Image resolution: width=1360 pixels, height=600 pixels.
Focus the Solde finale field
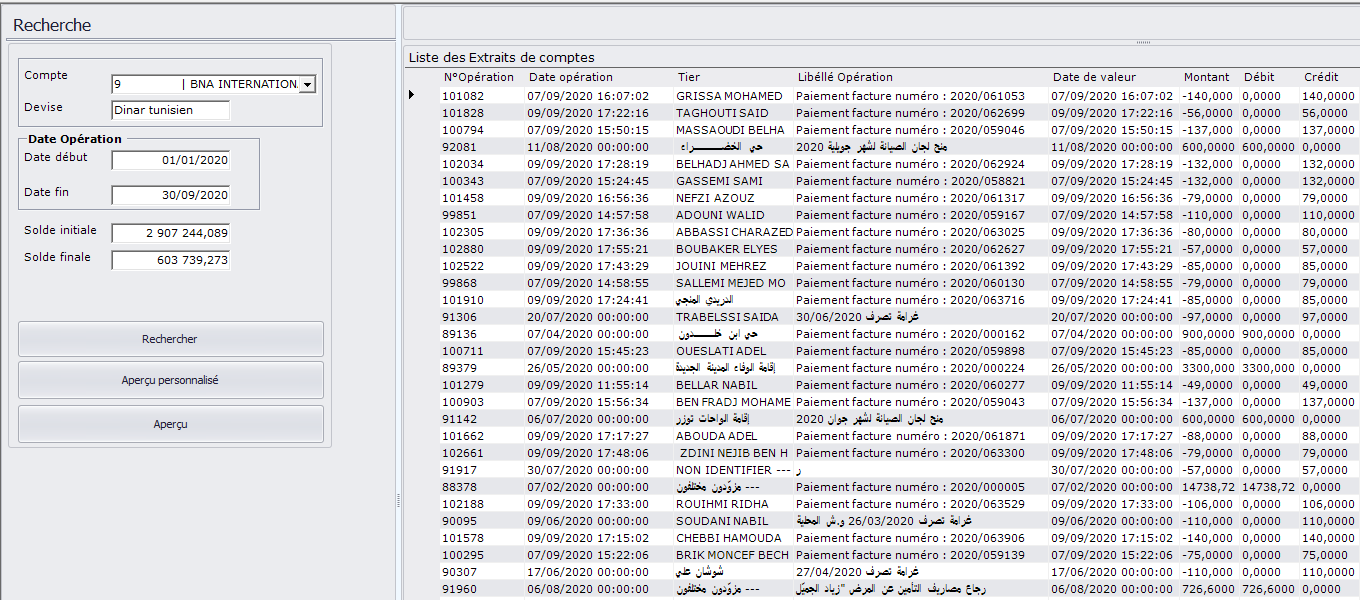click(170, 260)
